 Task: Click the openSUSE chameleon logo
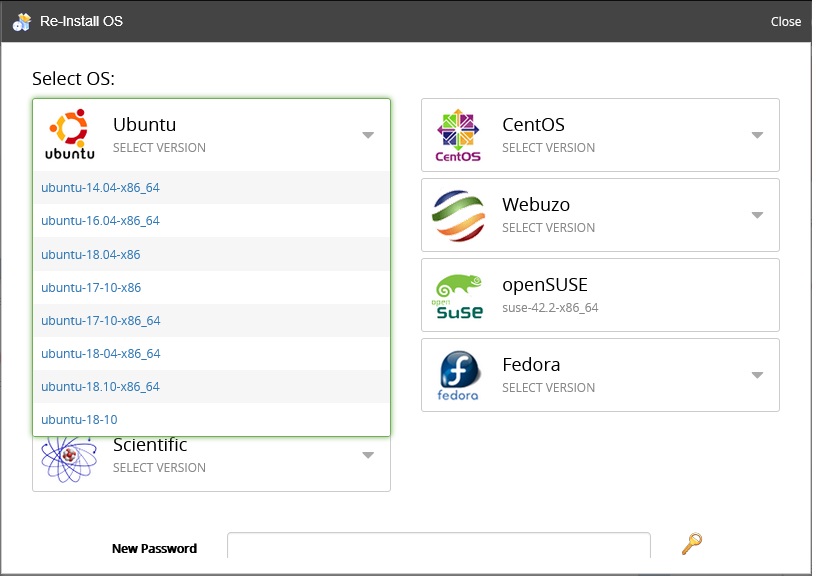click(x=459, y=296)
